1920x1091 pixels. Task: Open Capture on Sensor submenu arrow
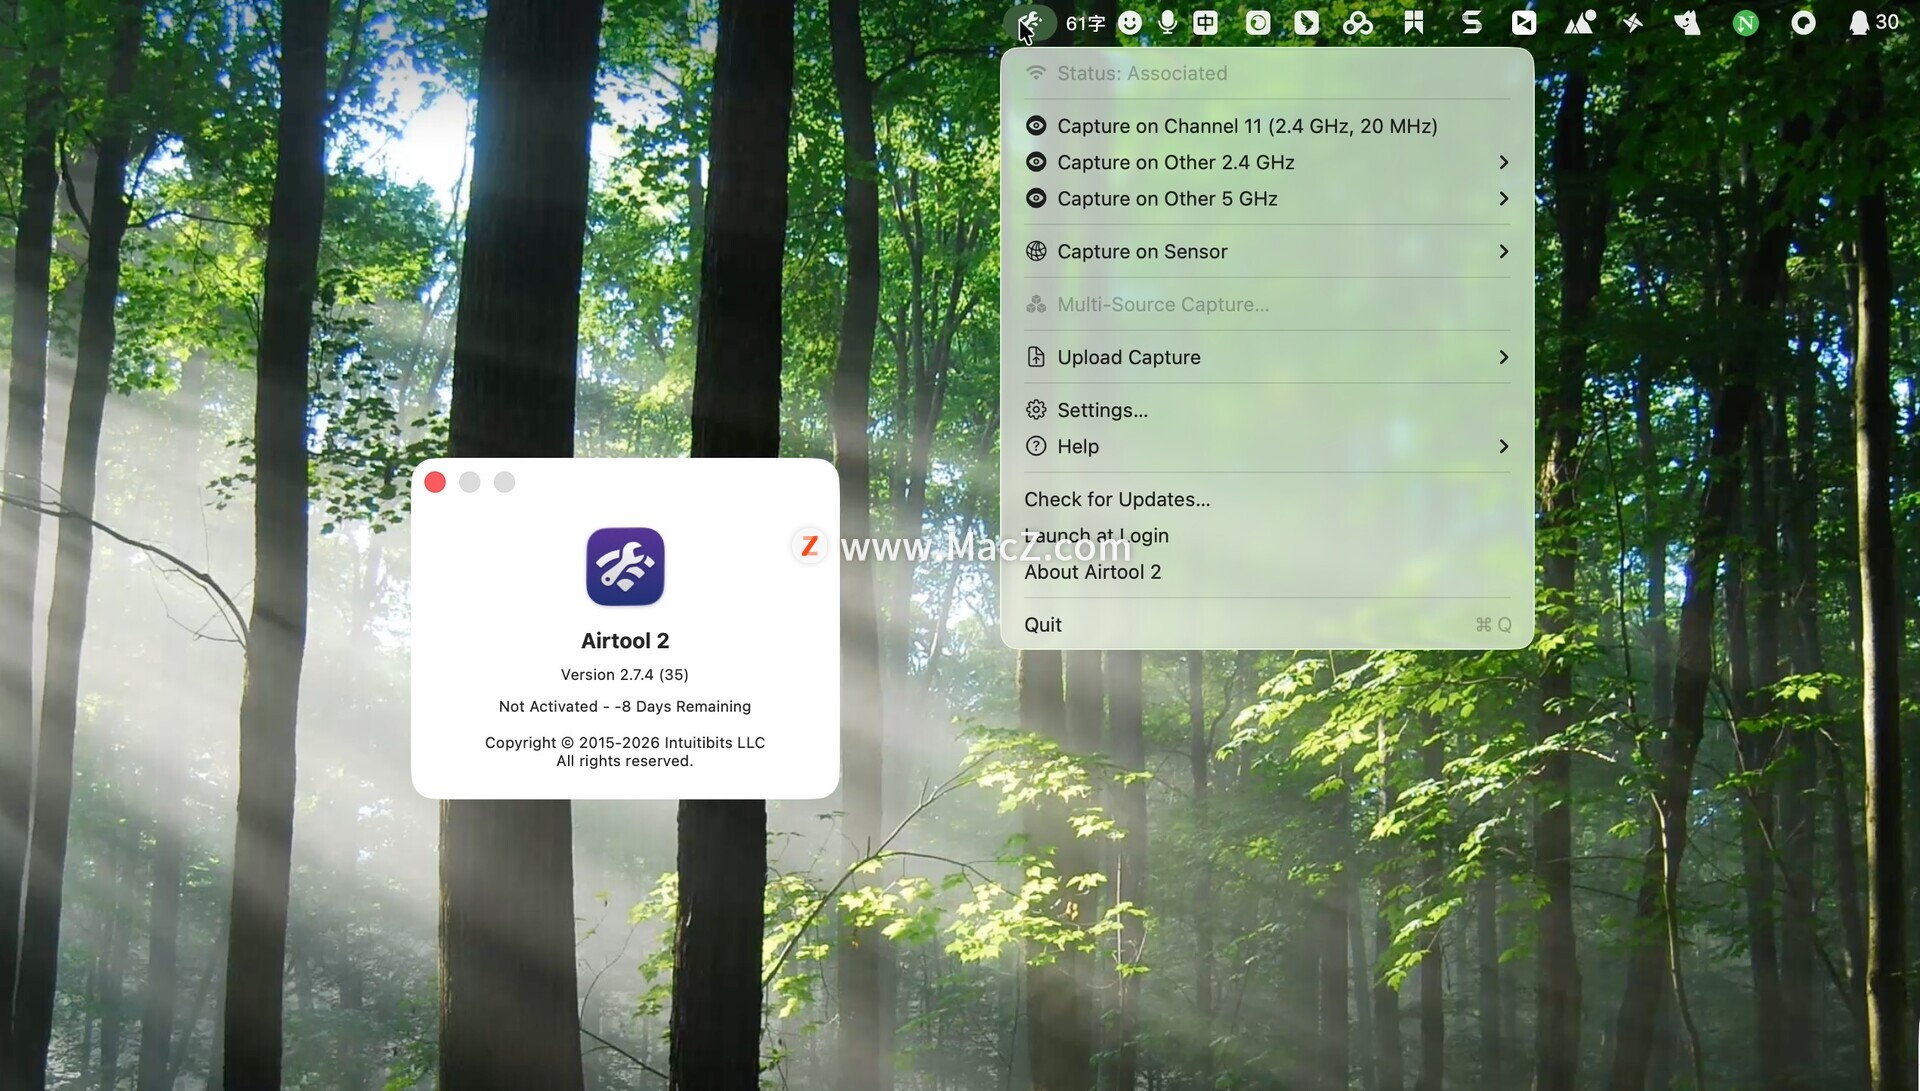(x=1503, y=252)
